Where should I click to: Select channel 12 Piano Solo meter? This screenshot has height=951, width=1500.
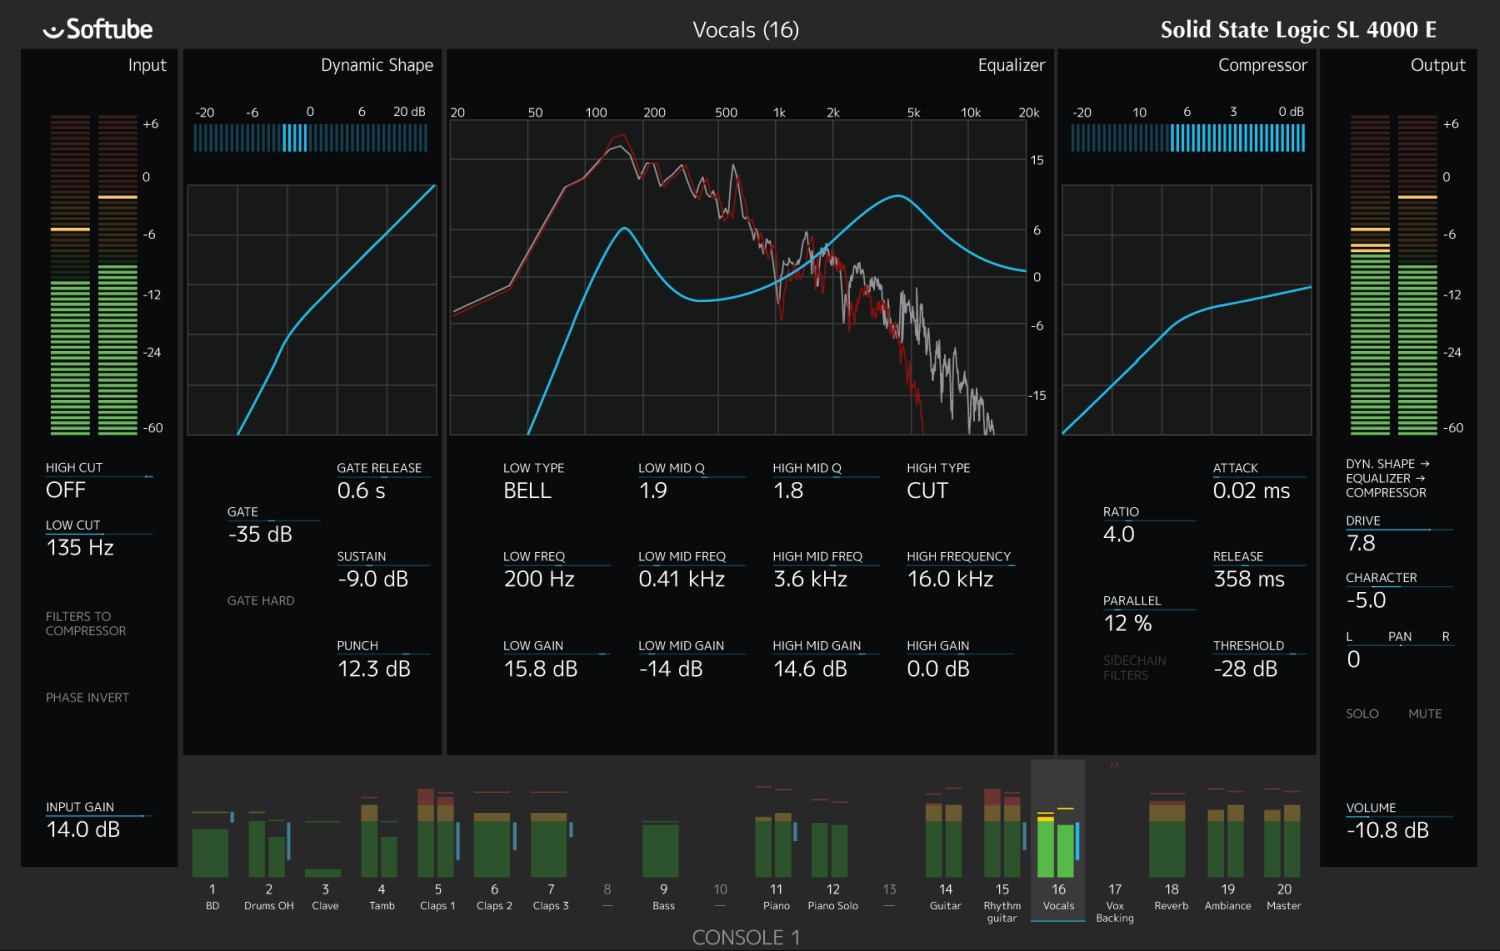[830, 838]
